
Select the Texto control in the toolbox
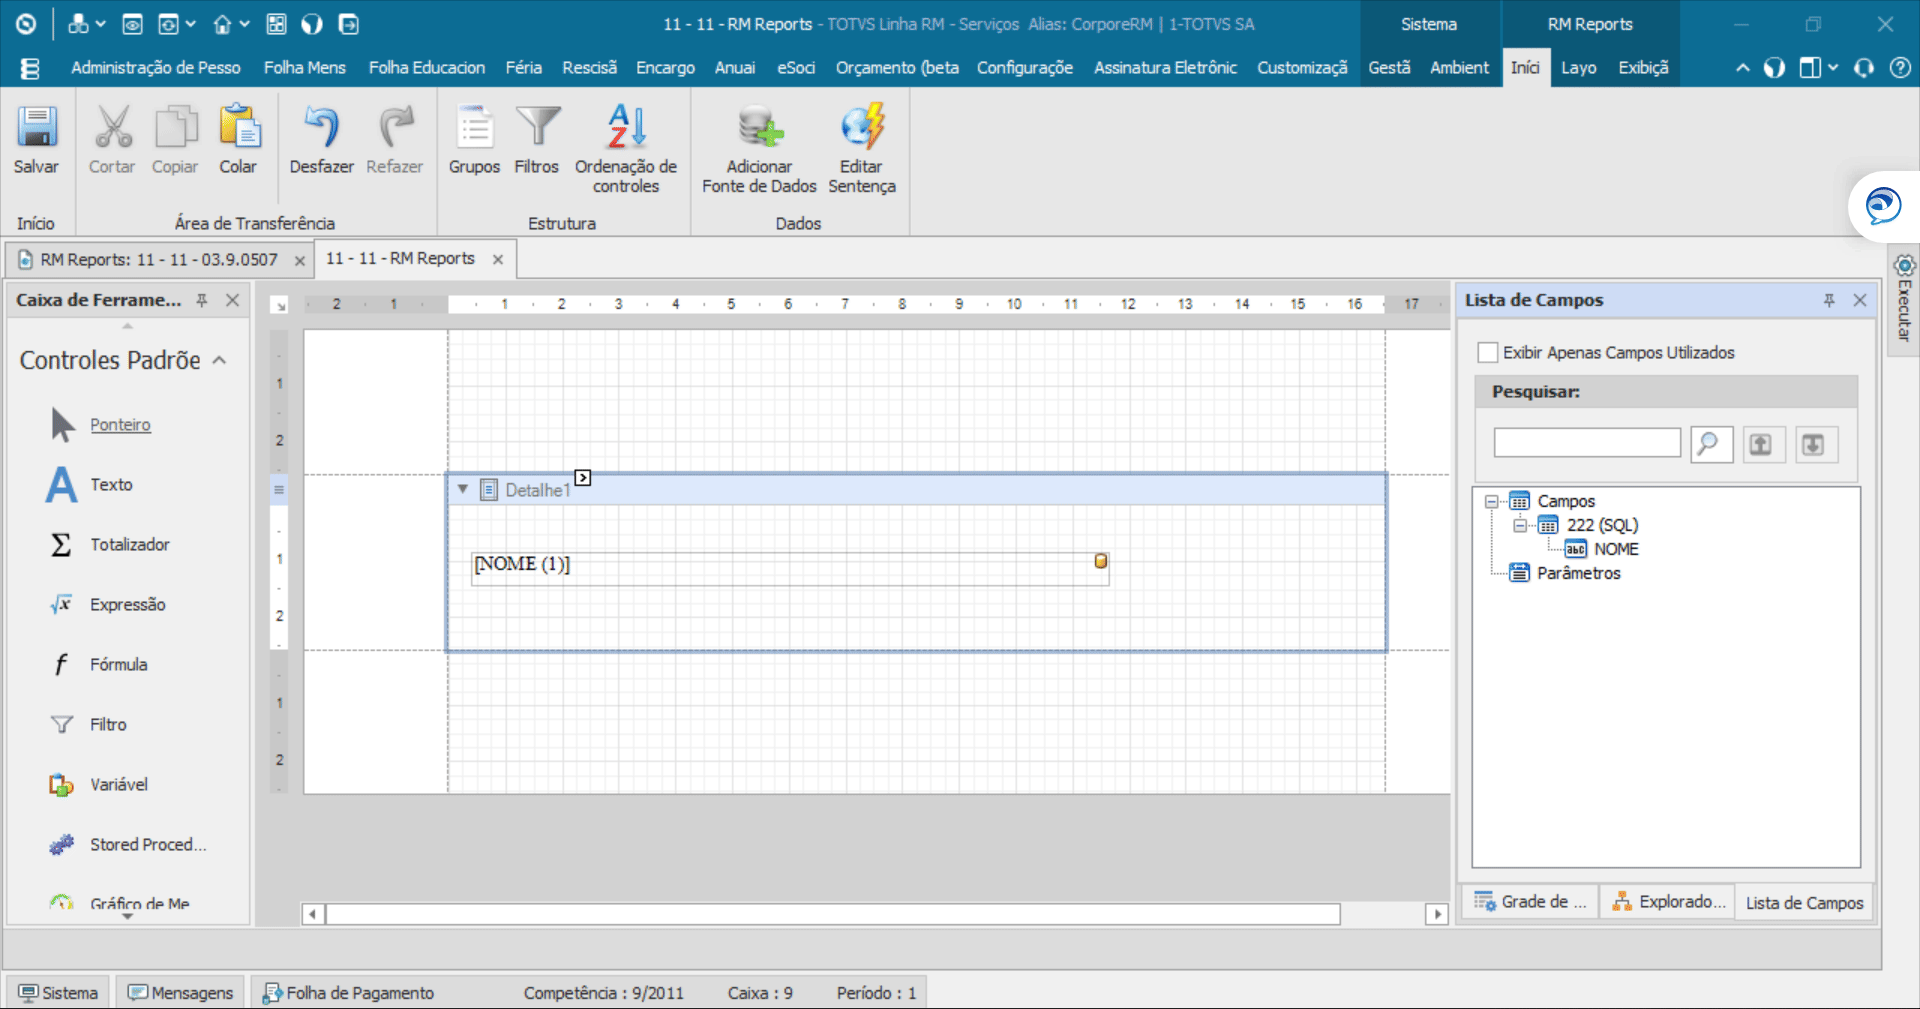(x=110, y=484)
